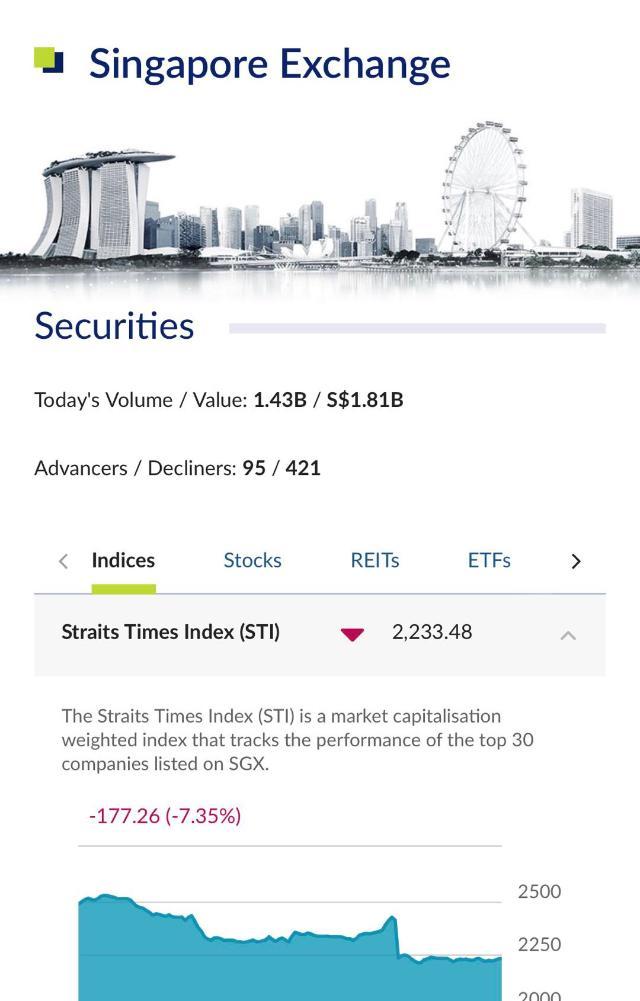The width and height of the screenshot is (640, 1001).
Task: Click the Today's Volume / Value figures
Action: tap(328, 400)
